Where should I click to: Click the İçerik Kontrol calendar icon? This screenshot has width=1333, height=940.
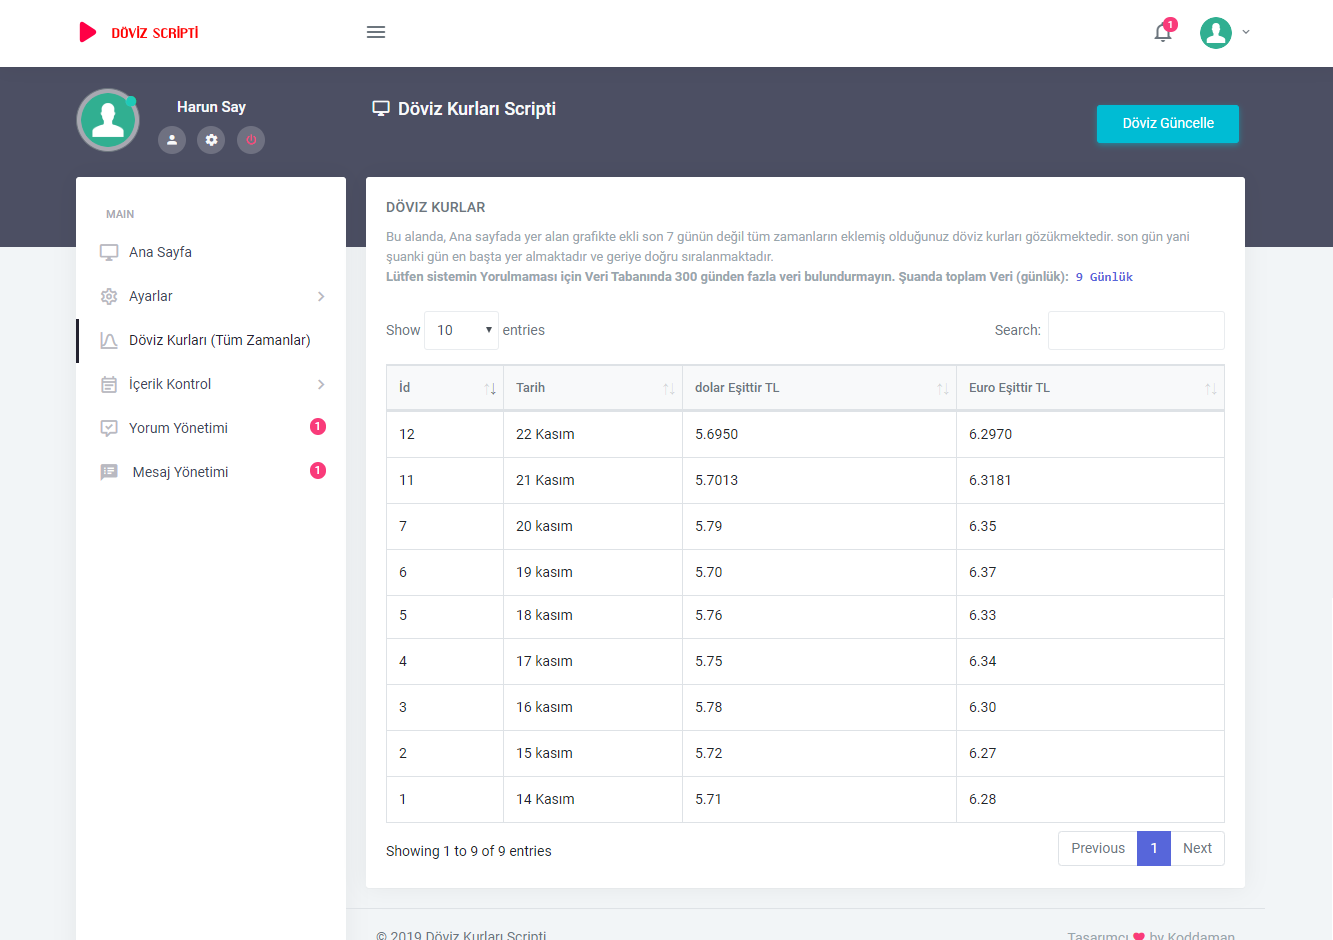[109, 384]
